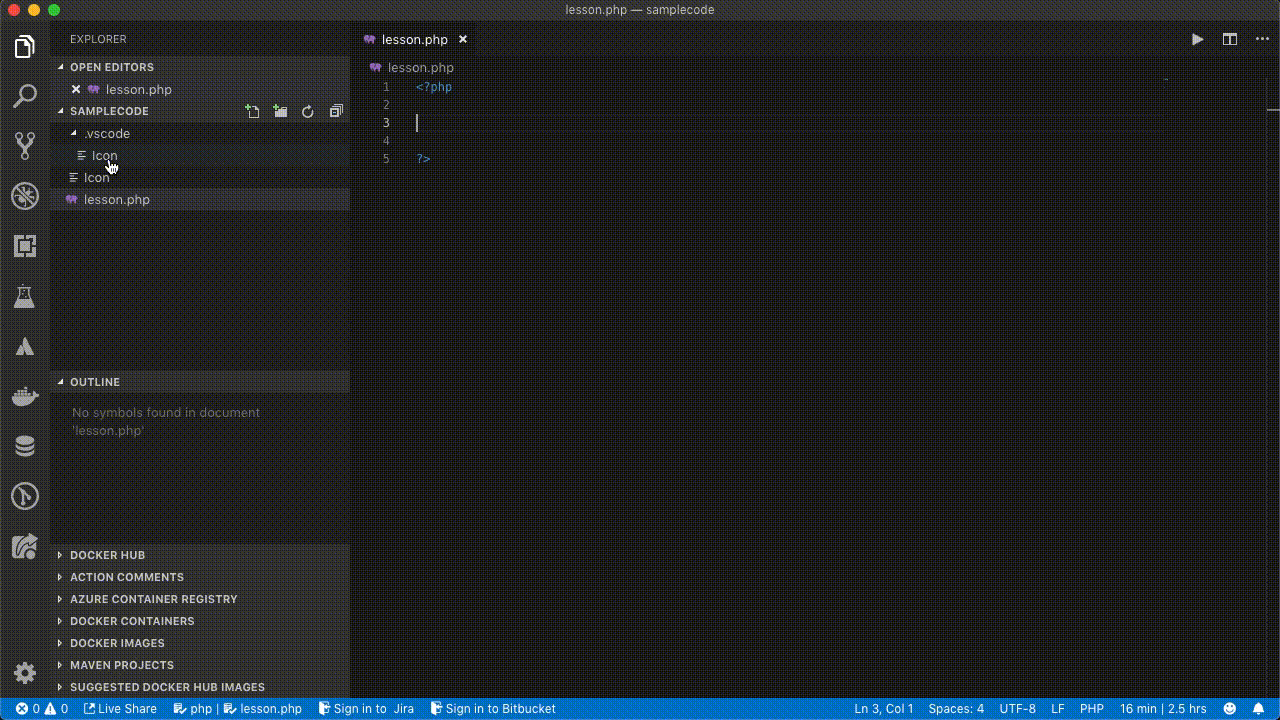Open the Extensions view icon

click(x=25, y=246)
